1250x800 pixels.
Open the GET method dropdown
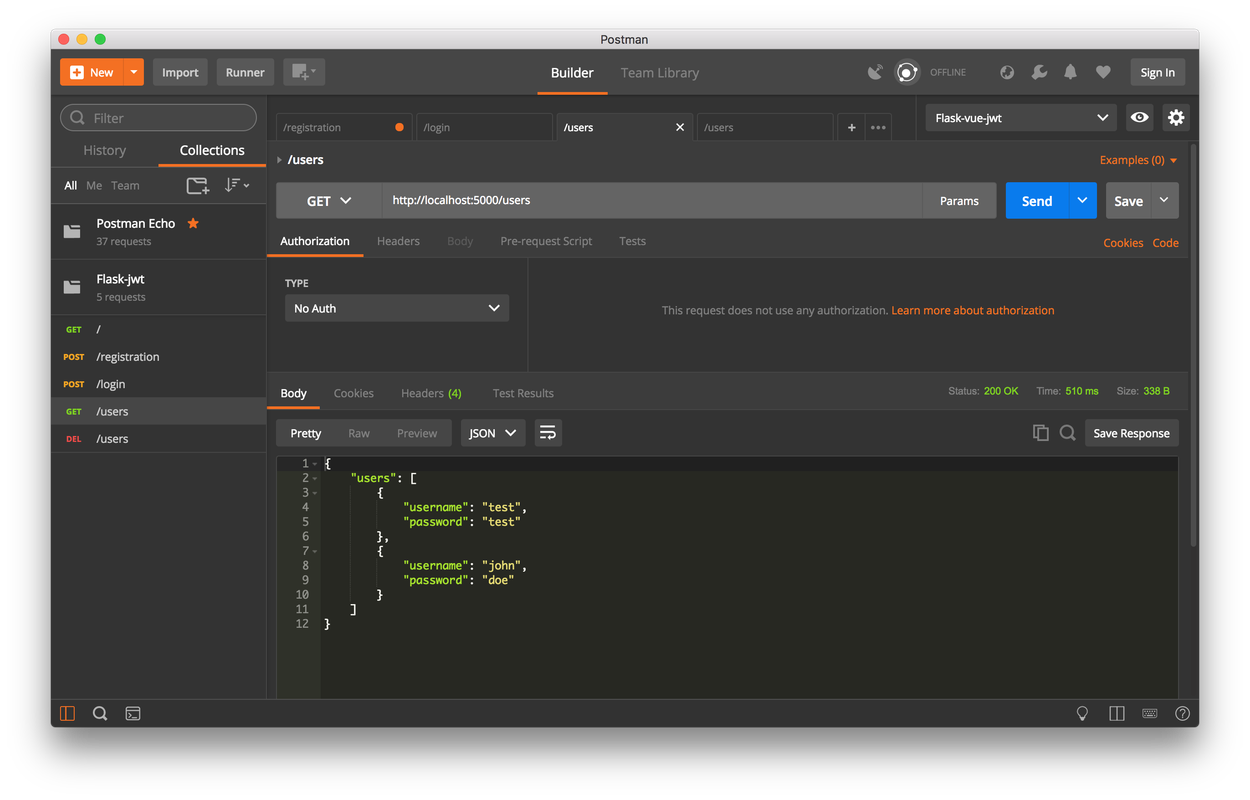tap(329, 201)
